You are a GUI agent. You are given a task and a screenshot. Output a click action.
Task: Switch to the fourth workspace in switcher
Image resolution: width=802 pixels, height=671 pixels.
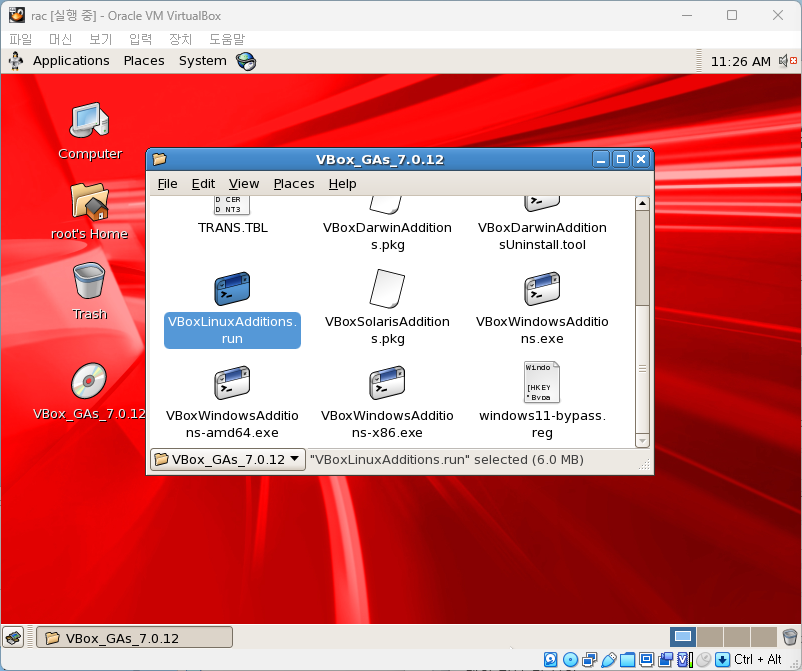(x=764, y=637)
